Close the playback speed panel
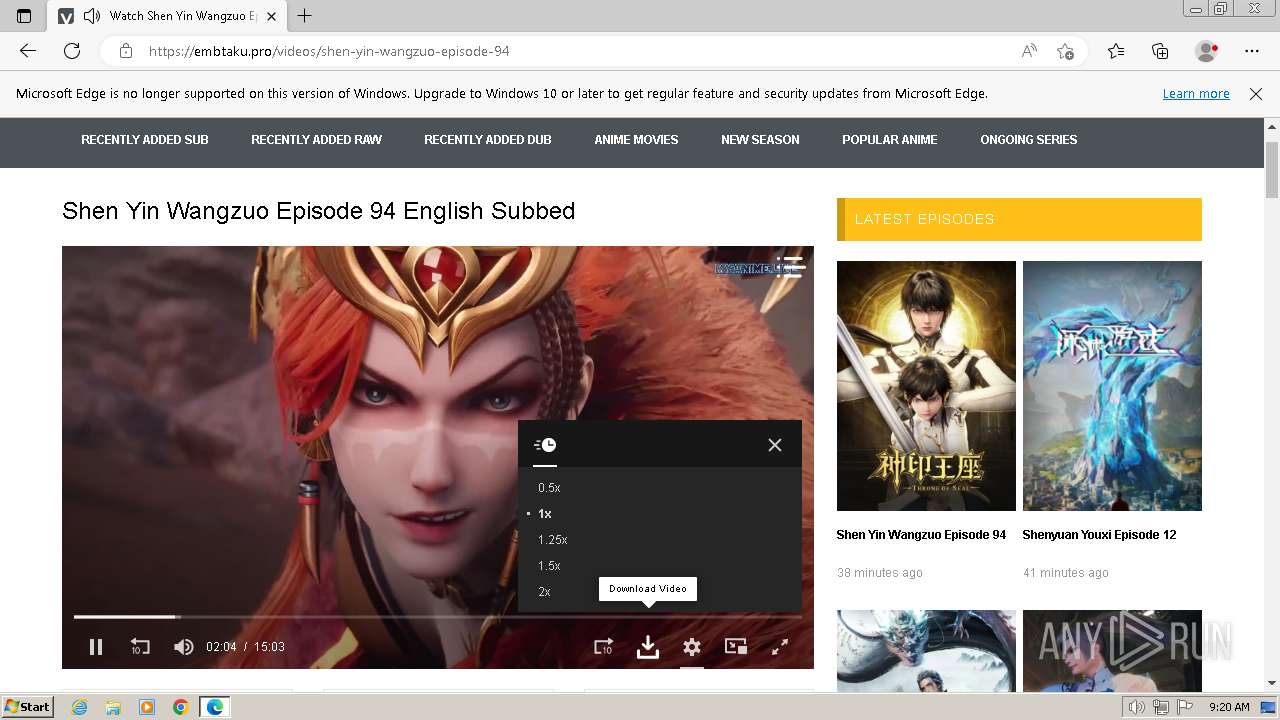 (775, 445)
